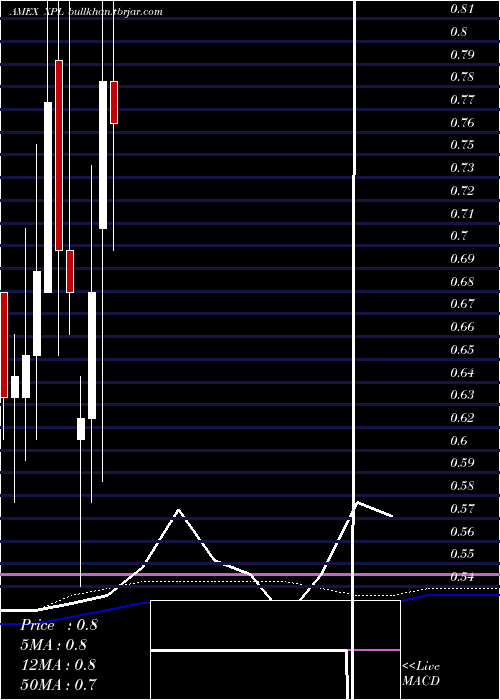This screenshot has height=700, width=500.
Task: Click the 0.6 price axis label
Action: [x=458, y=441]
